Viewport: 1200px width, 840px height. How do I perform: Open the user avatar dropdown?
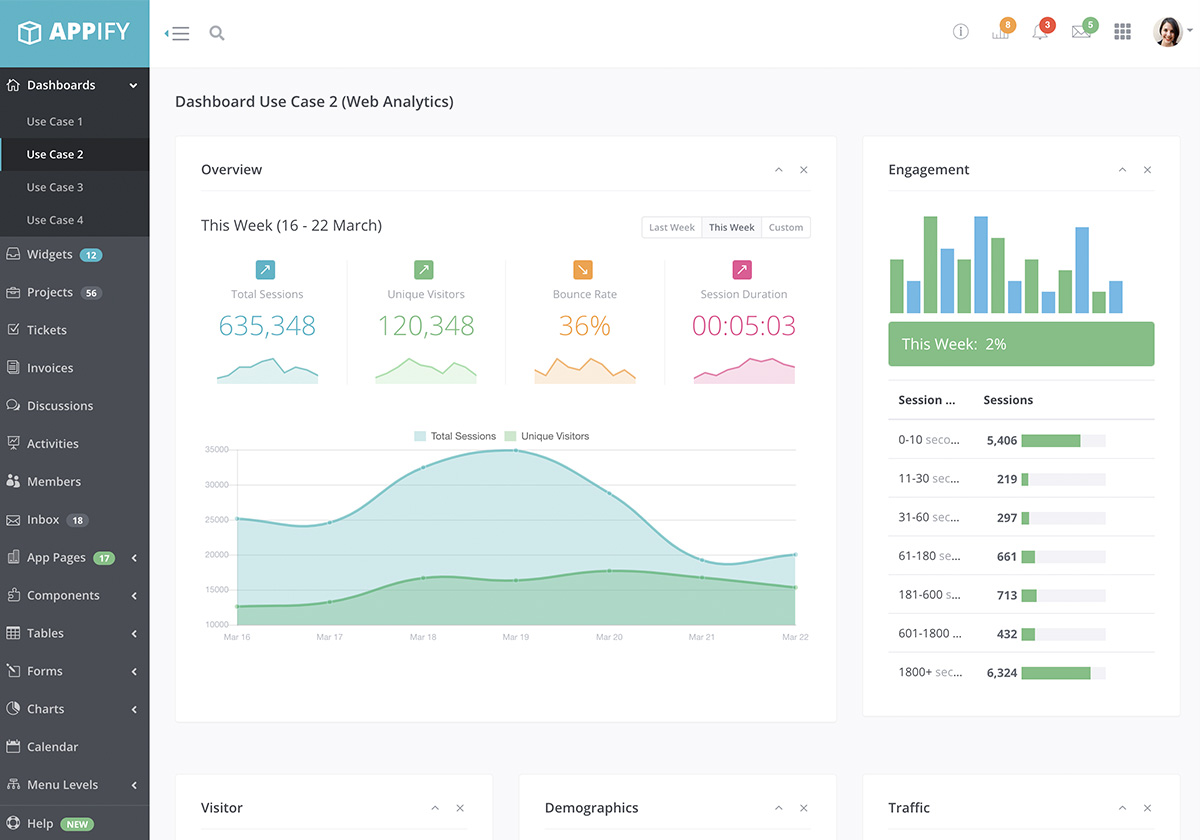tap(1169, 32)
